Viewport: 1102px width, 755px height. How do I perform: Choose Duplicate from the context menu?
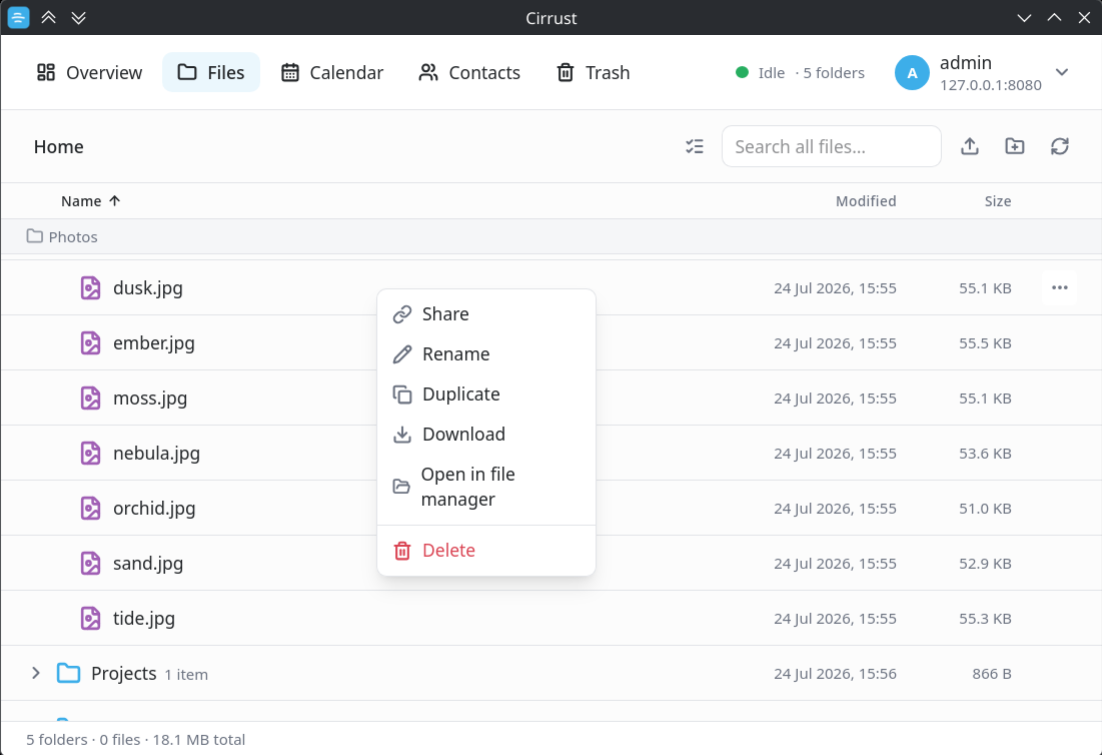486,394
